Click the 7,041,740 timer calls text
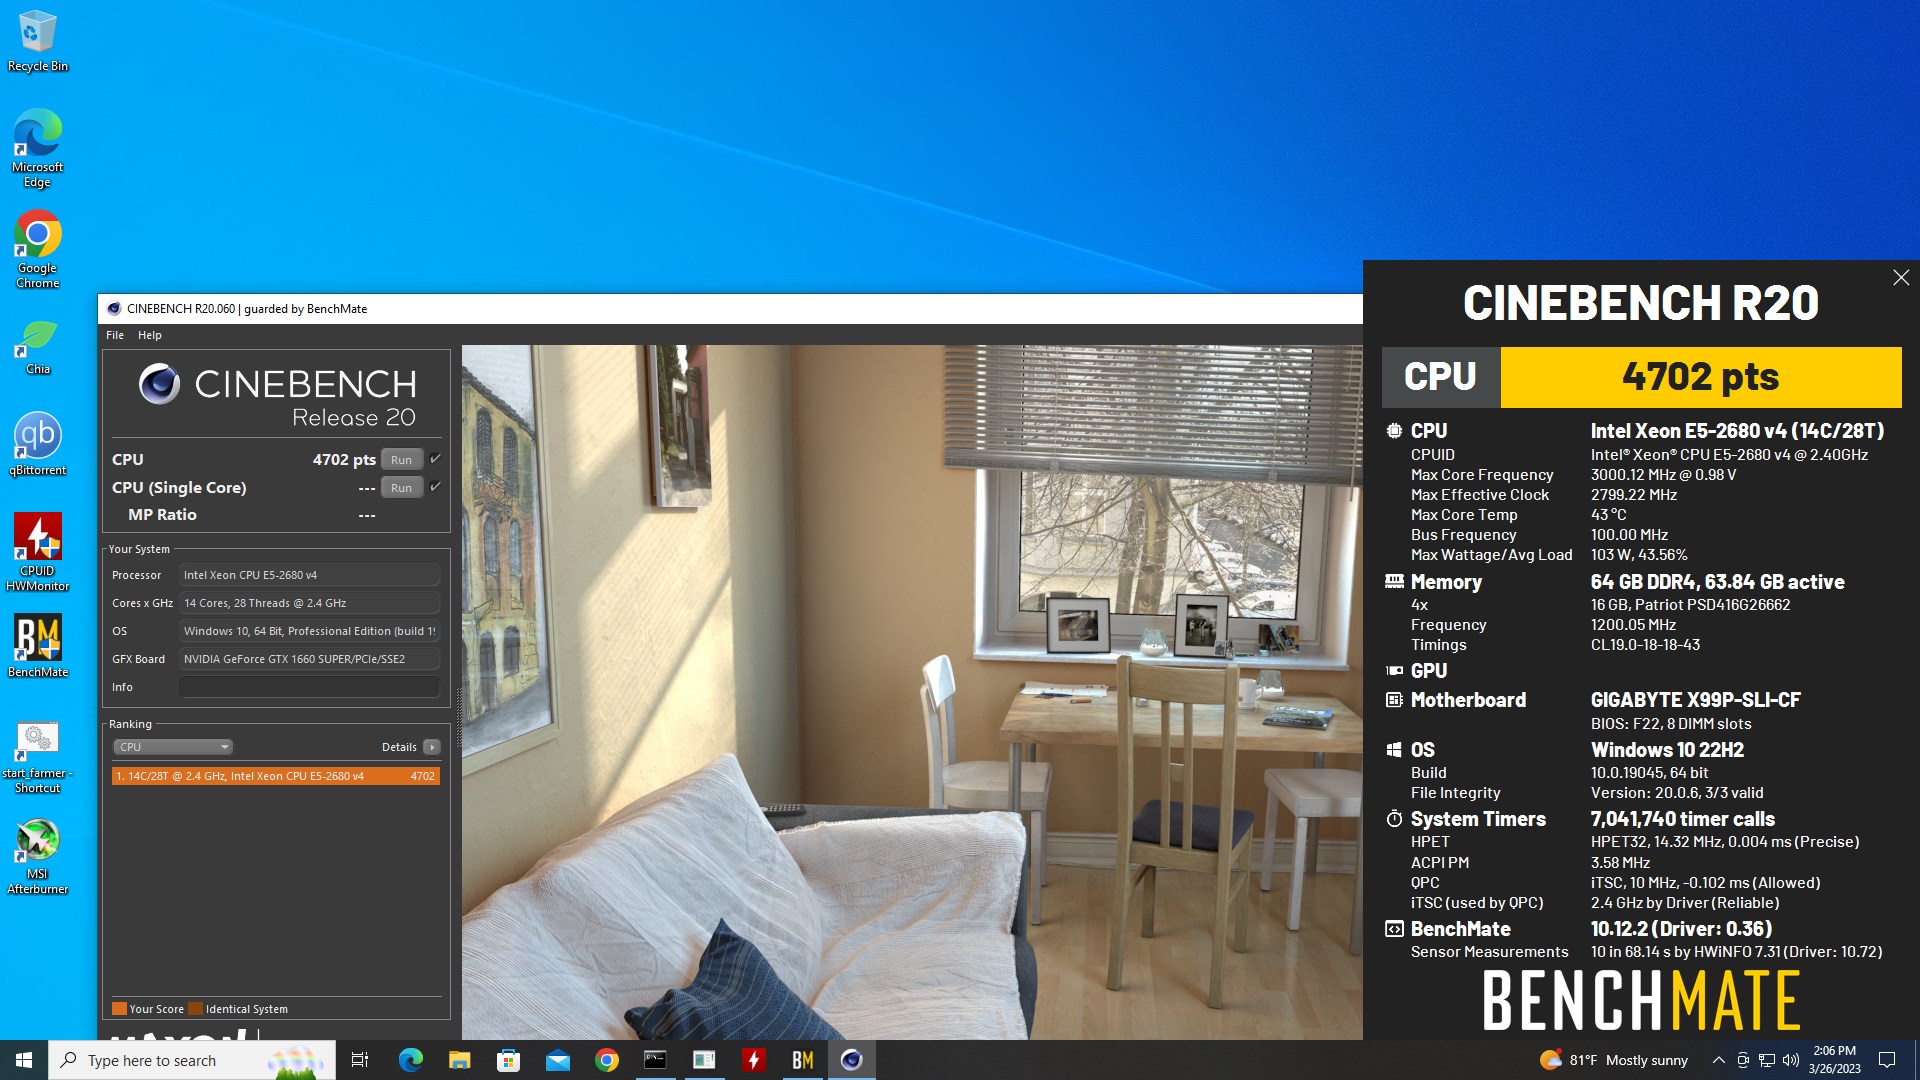Image resolution: width=1920 pixels, height=1080 pixels. [1683, 819]
